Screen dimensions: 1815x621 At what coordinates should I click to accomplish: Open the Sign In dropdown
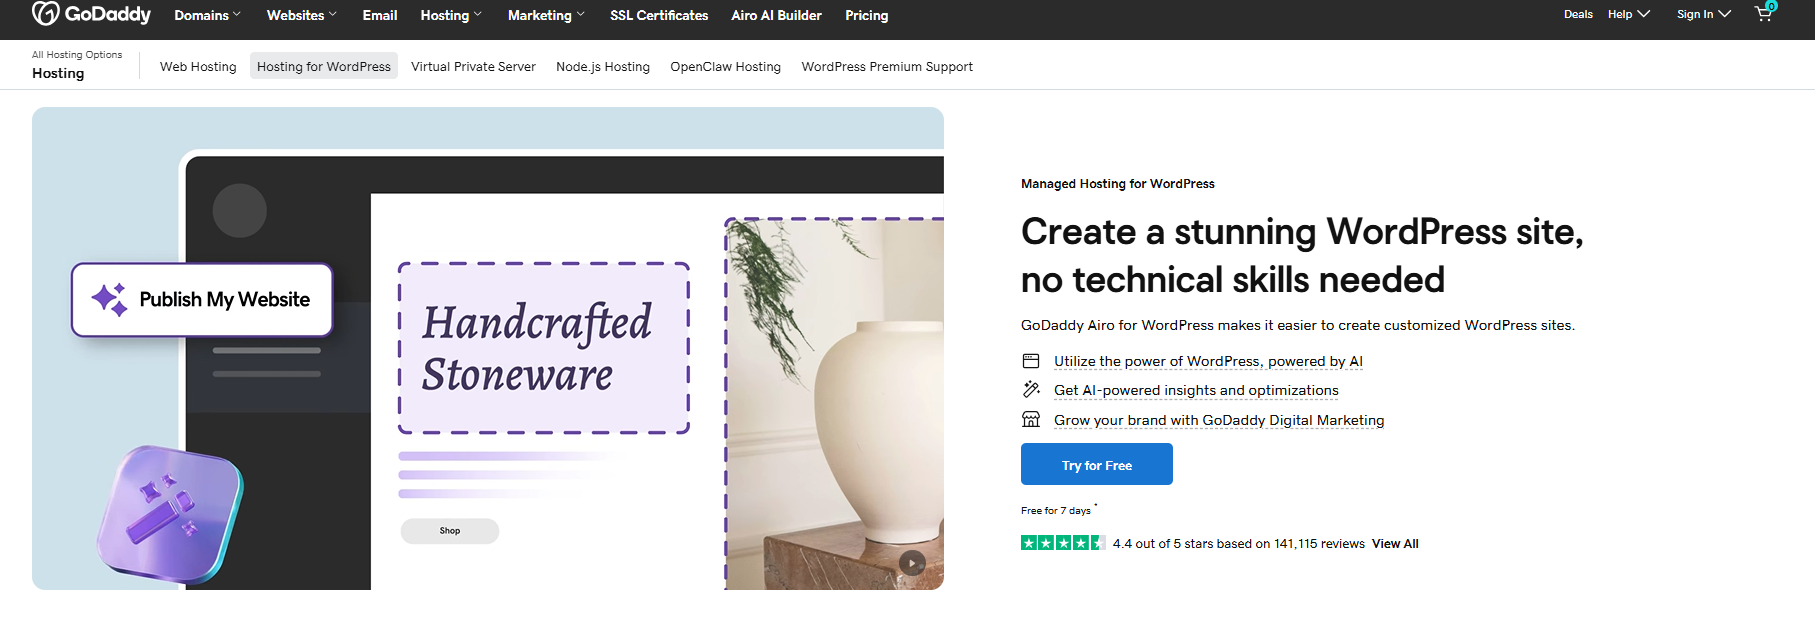coord(1704,14)
